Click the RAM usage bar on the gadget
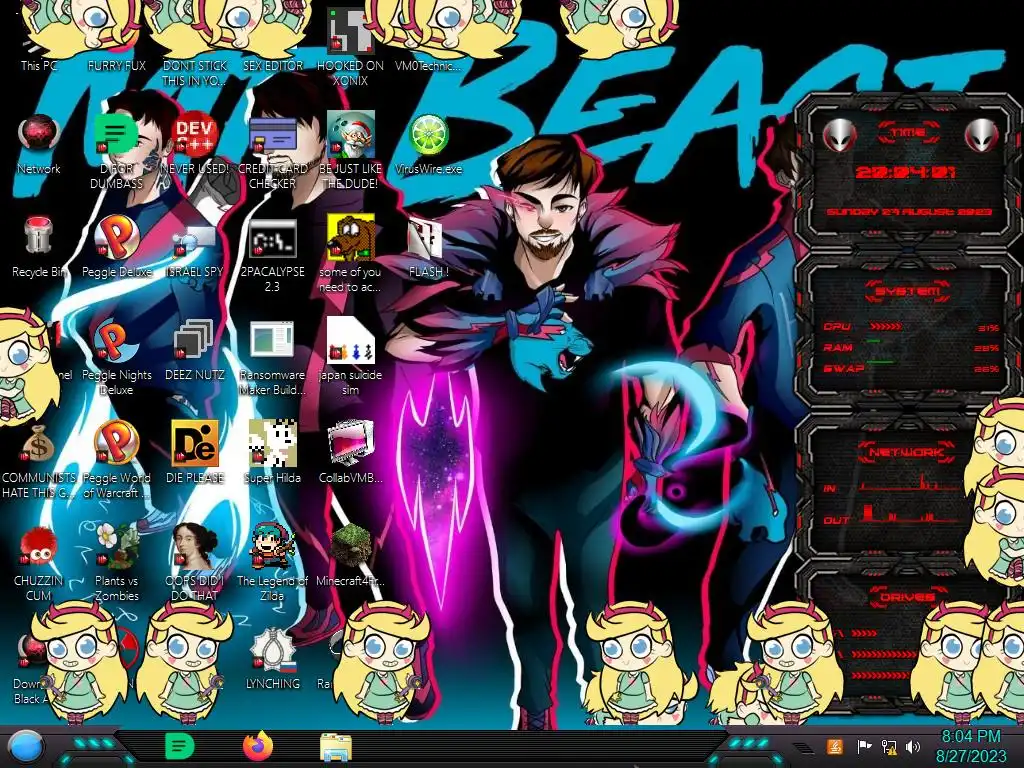 click(x=874, y=341)
